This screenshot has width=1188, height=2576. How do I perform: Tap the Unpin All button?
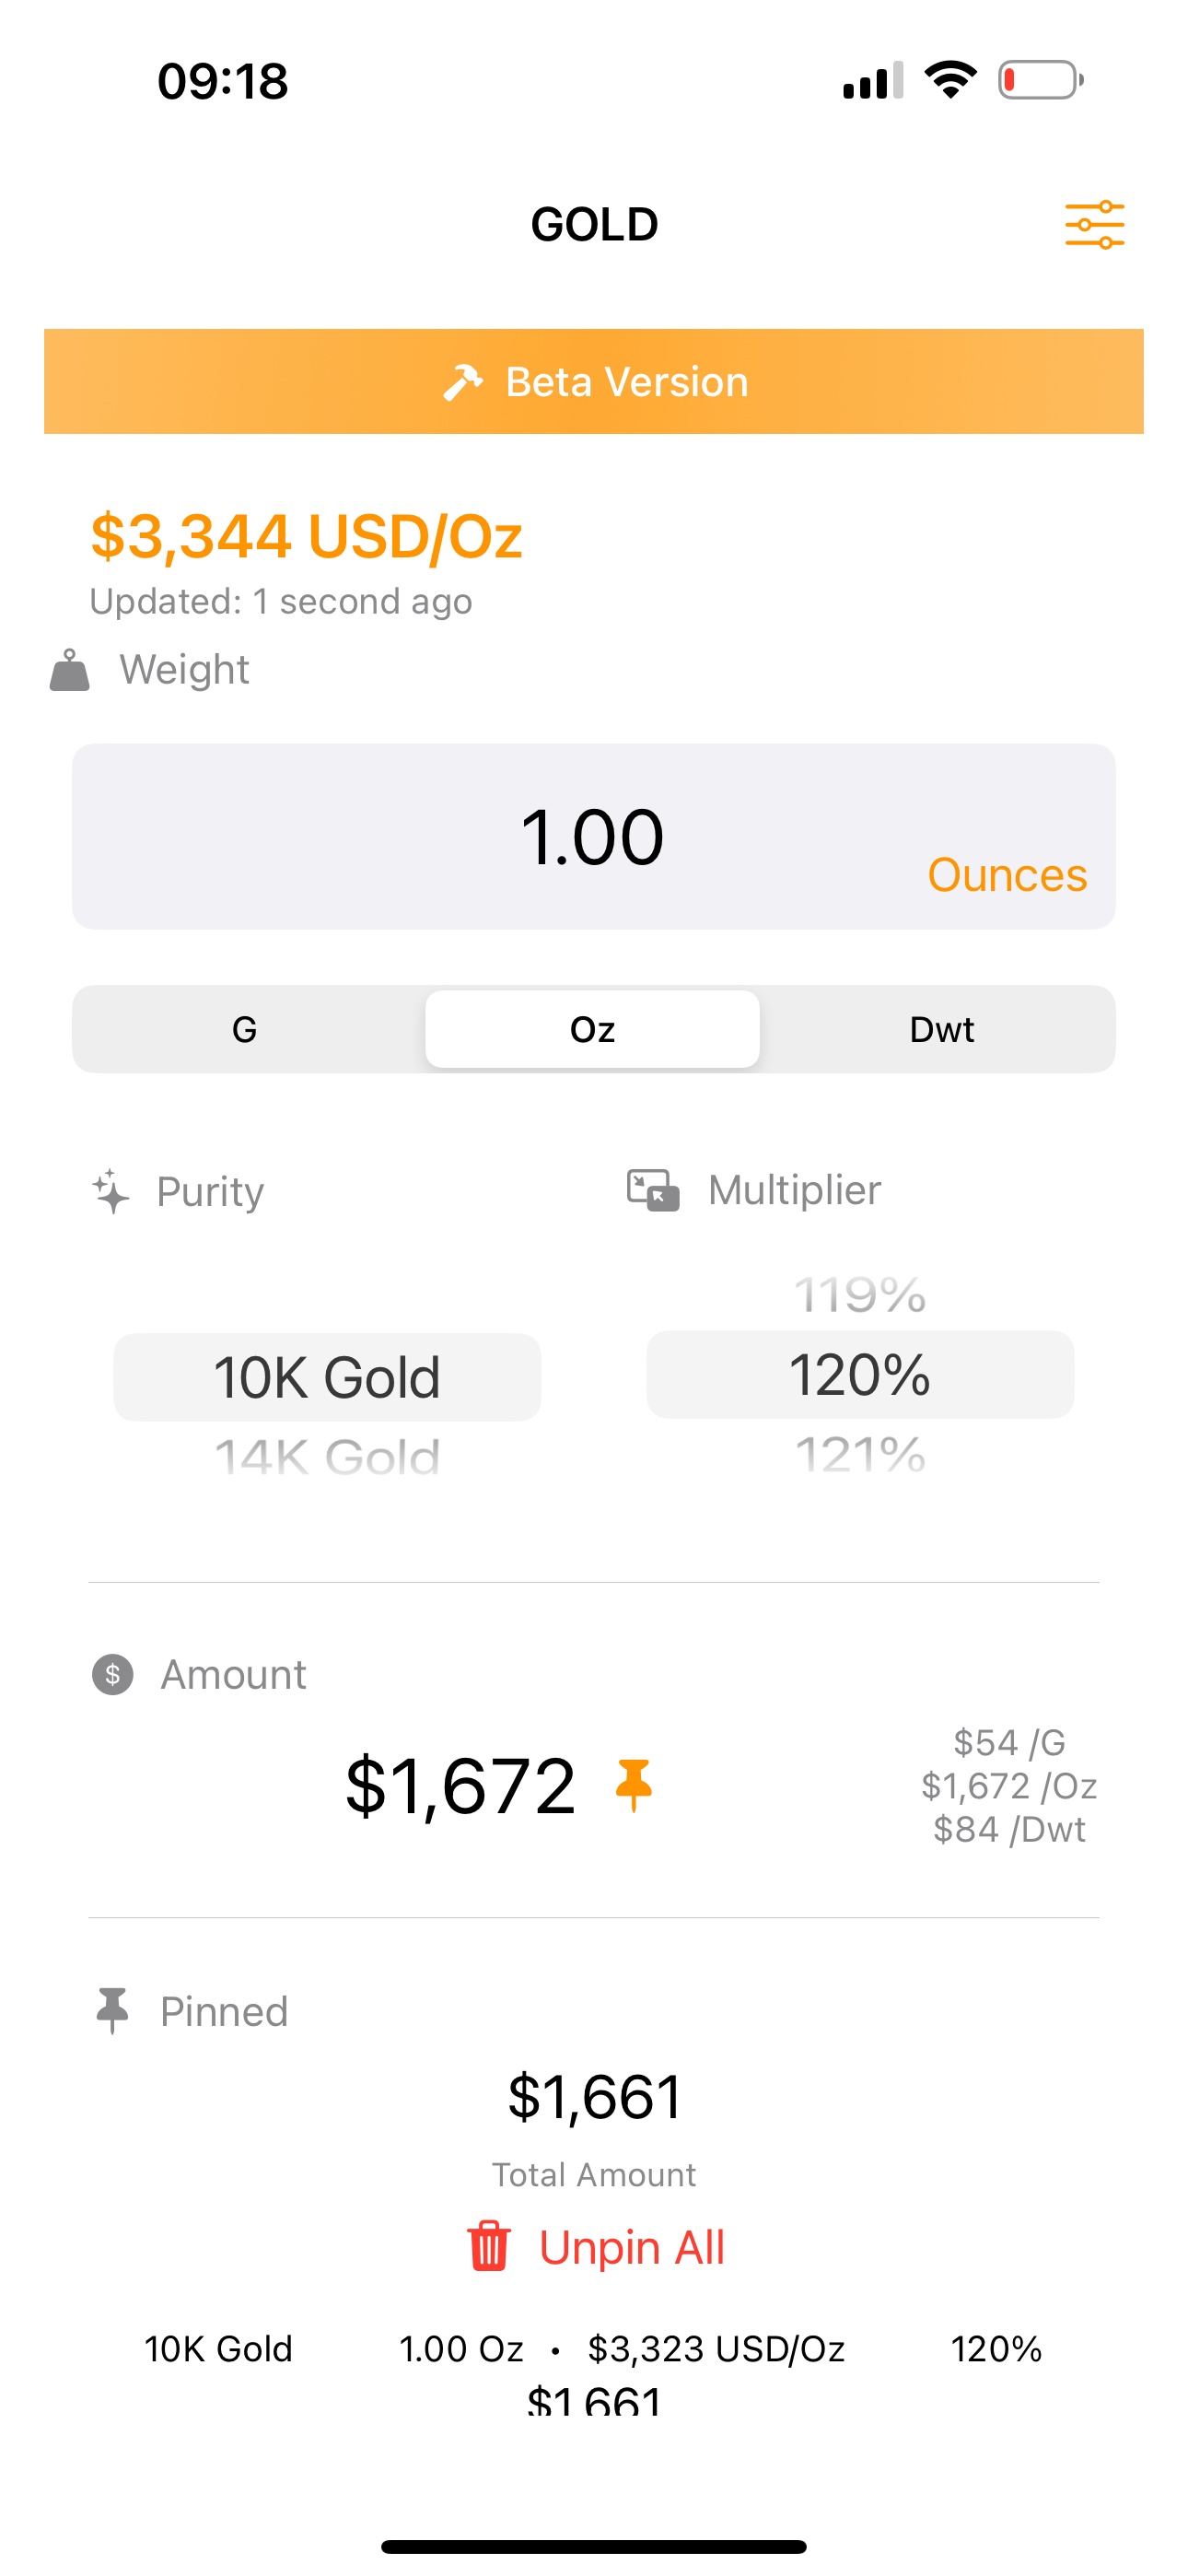pos(595,2247)
